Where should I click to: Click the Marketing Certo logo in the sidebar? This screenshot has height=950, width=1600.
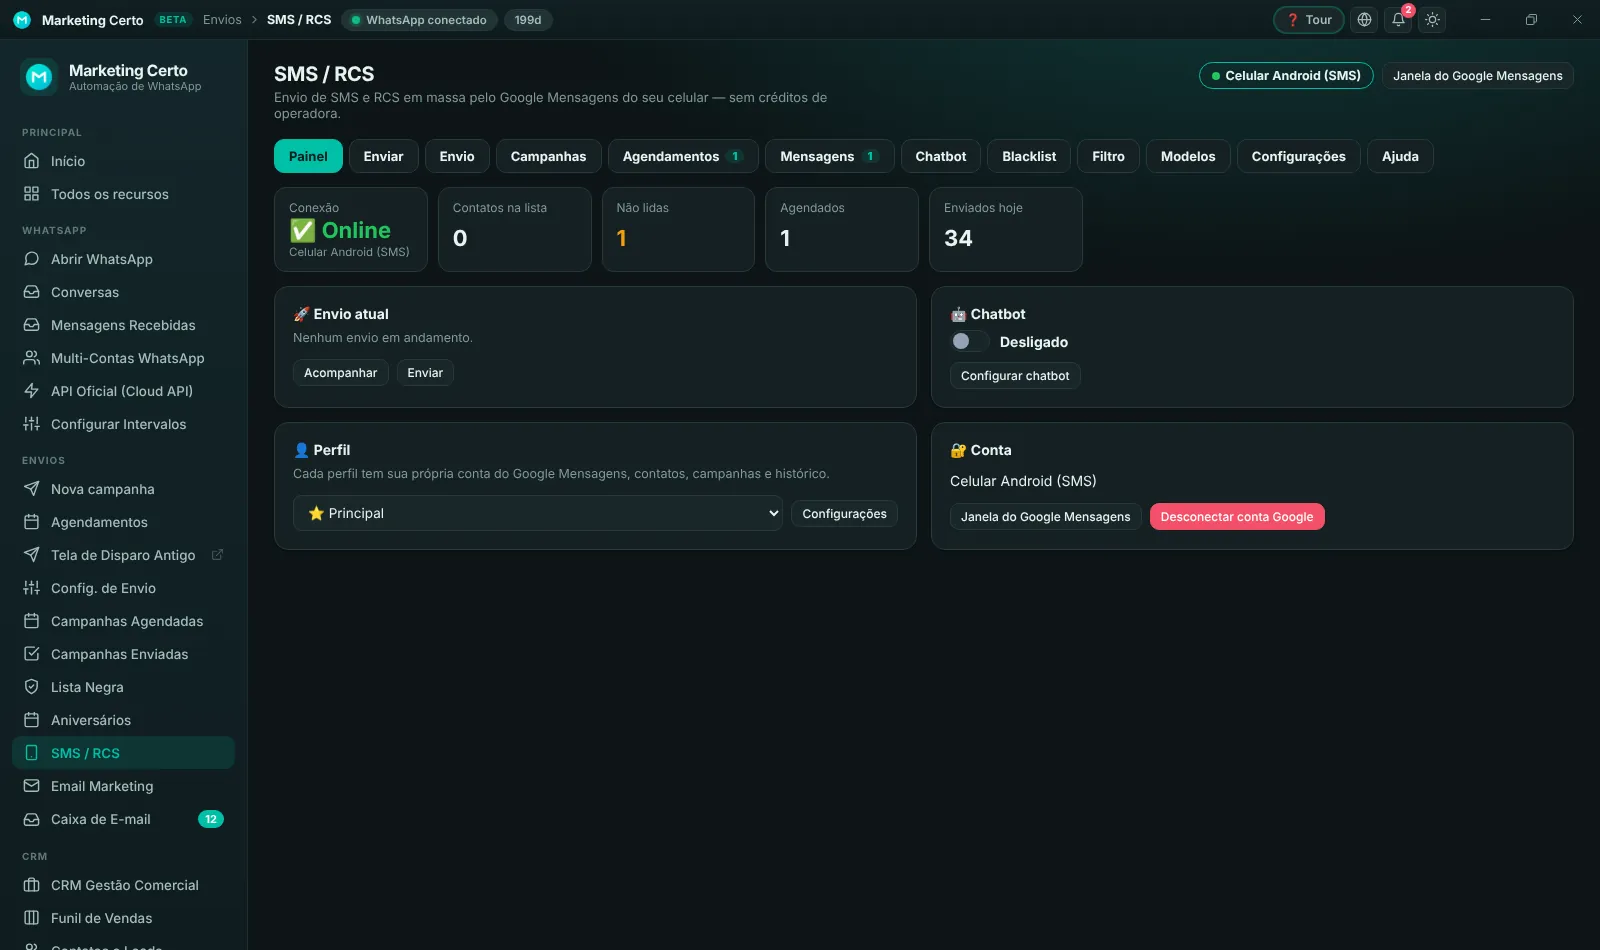(x=39, y=77)
